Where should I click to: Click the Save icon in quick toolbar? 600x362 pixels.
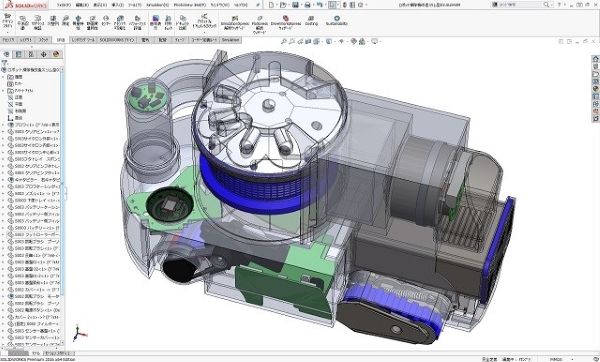pos(295,5)
